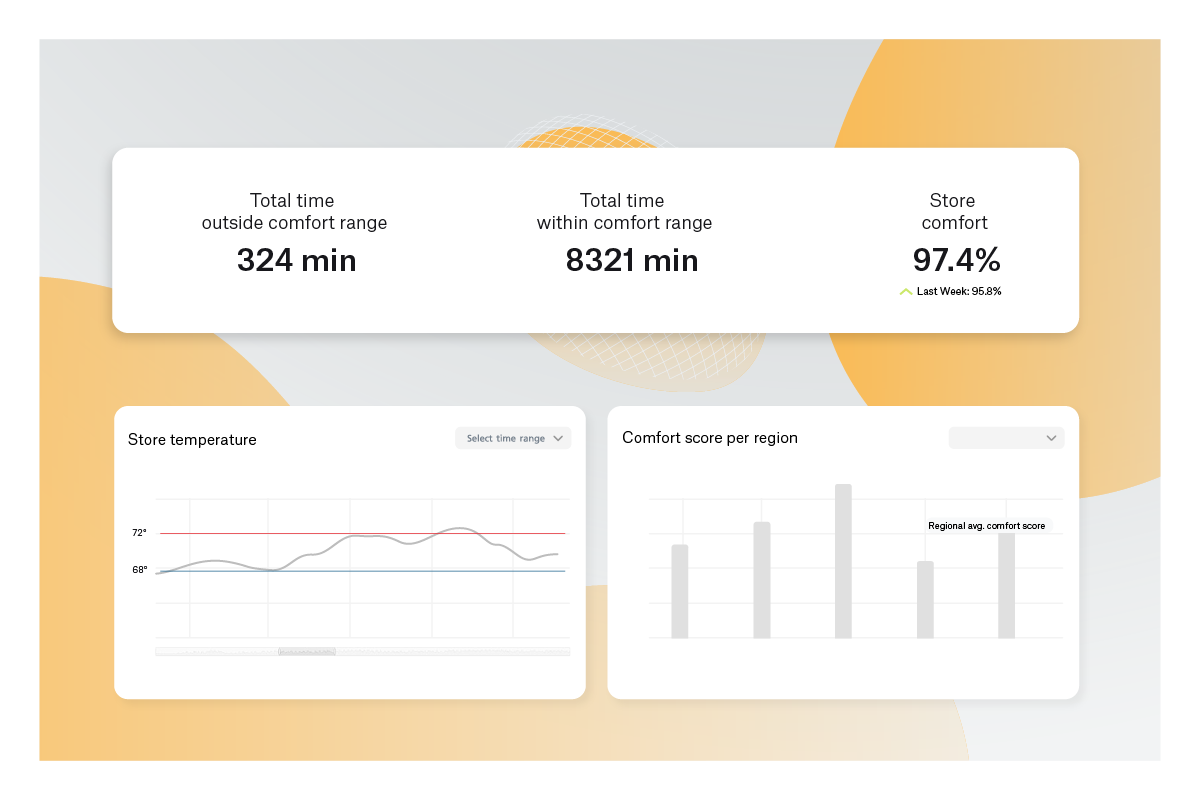Click the shortest fourth bar in comfort chart
The image size is (1200, 800).
click(925, 599)
